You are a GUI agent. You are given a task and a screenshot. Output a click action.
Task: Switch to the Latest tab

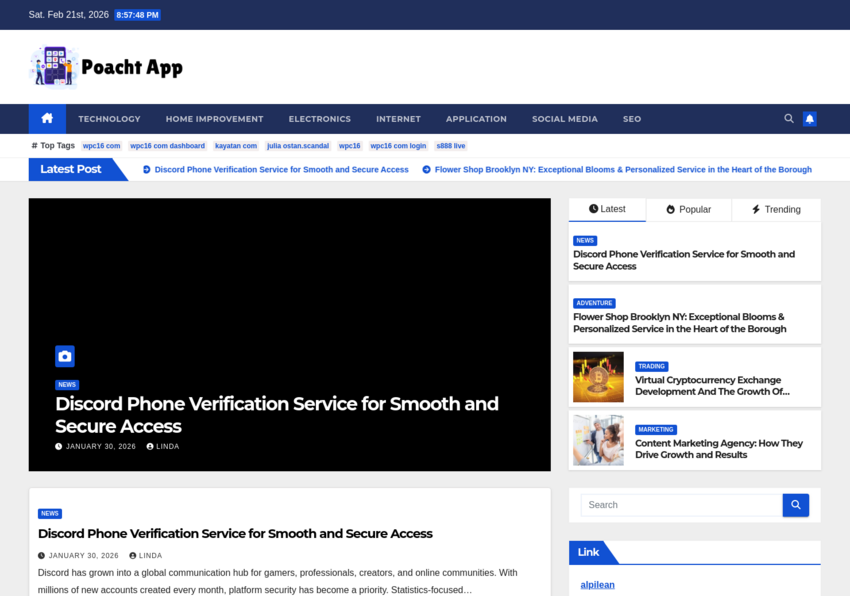coord(607,209)
